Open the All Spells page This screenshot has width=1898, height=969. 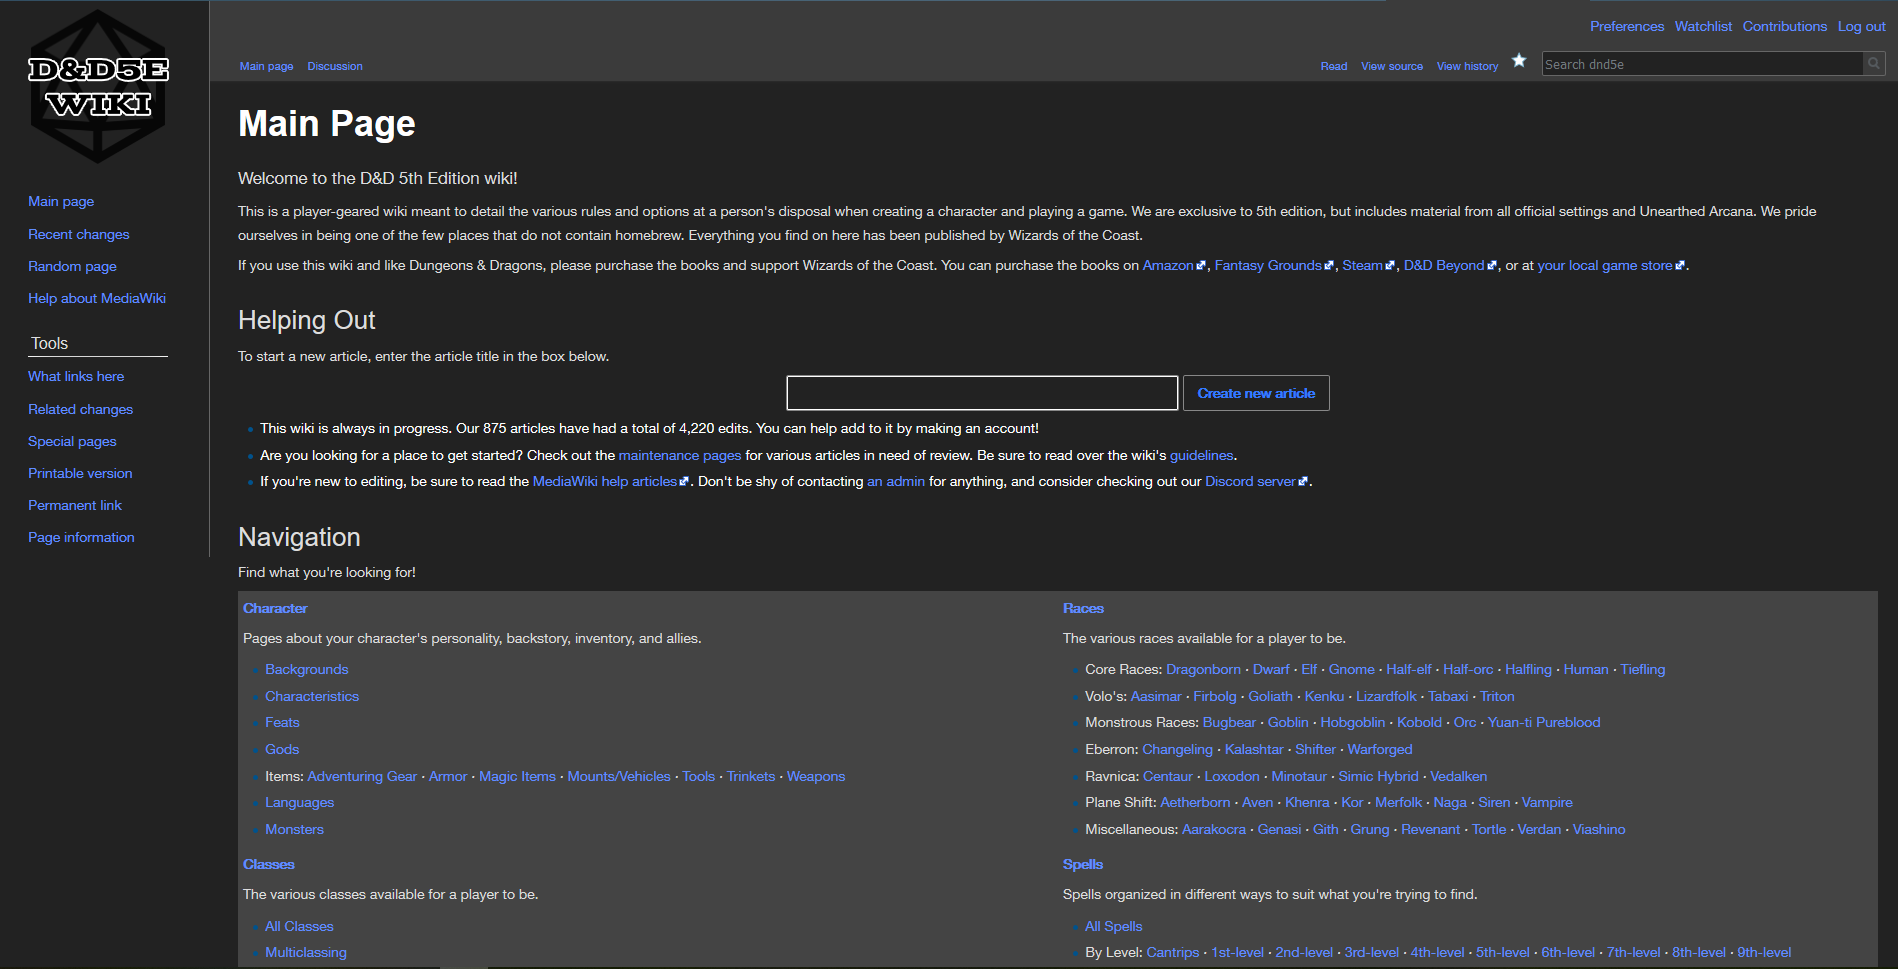point(1113,926)
